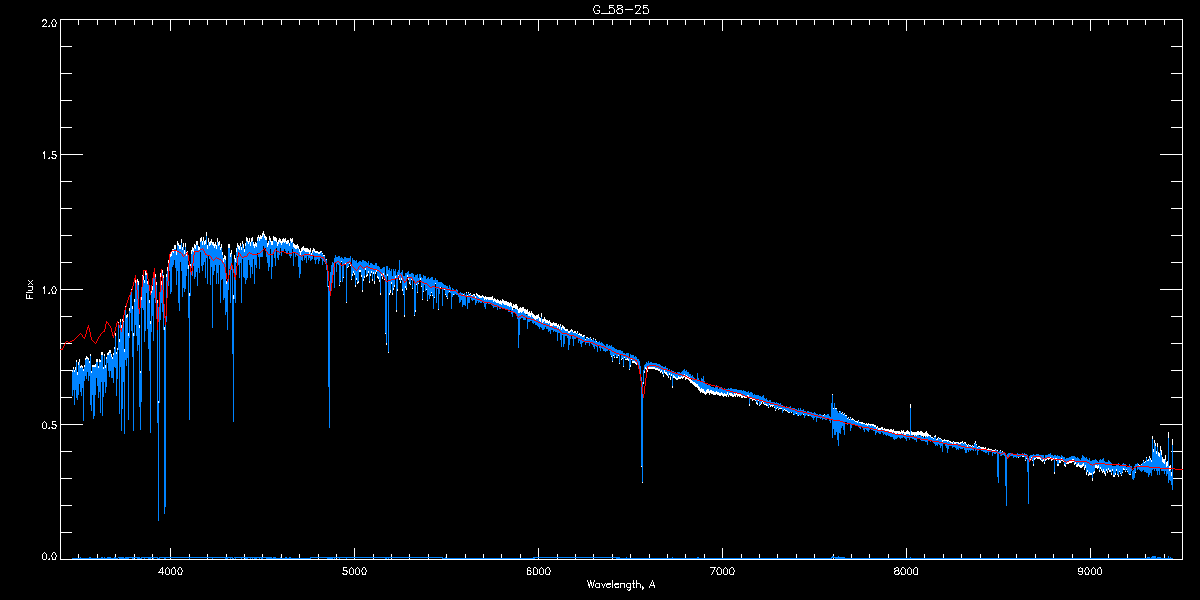Select the 1.5 flux tick label
1200x600 pixels.
point(47,155)
